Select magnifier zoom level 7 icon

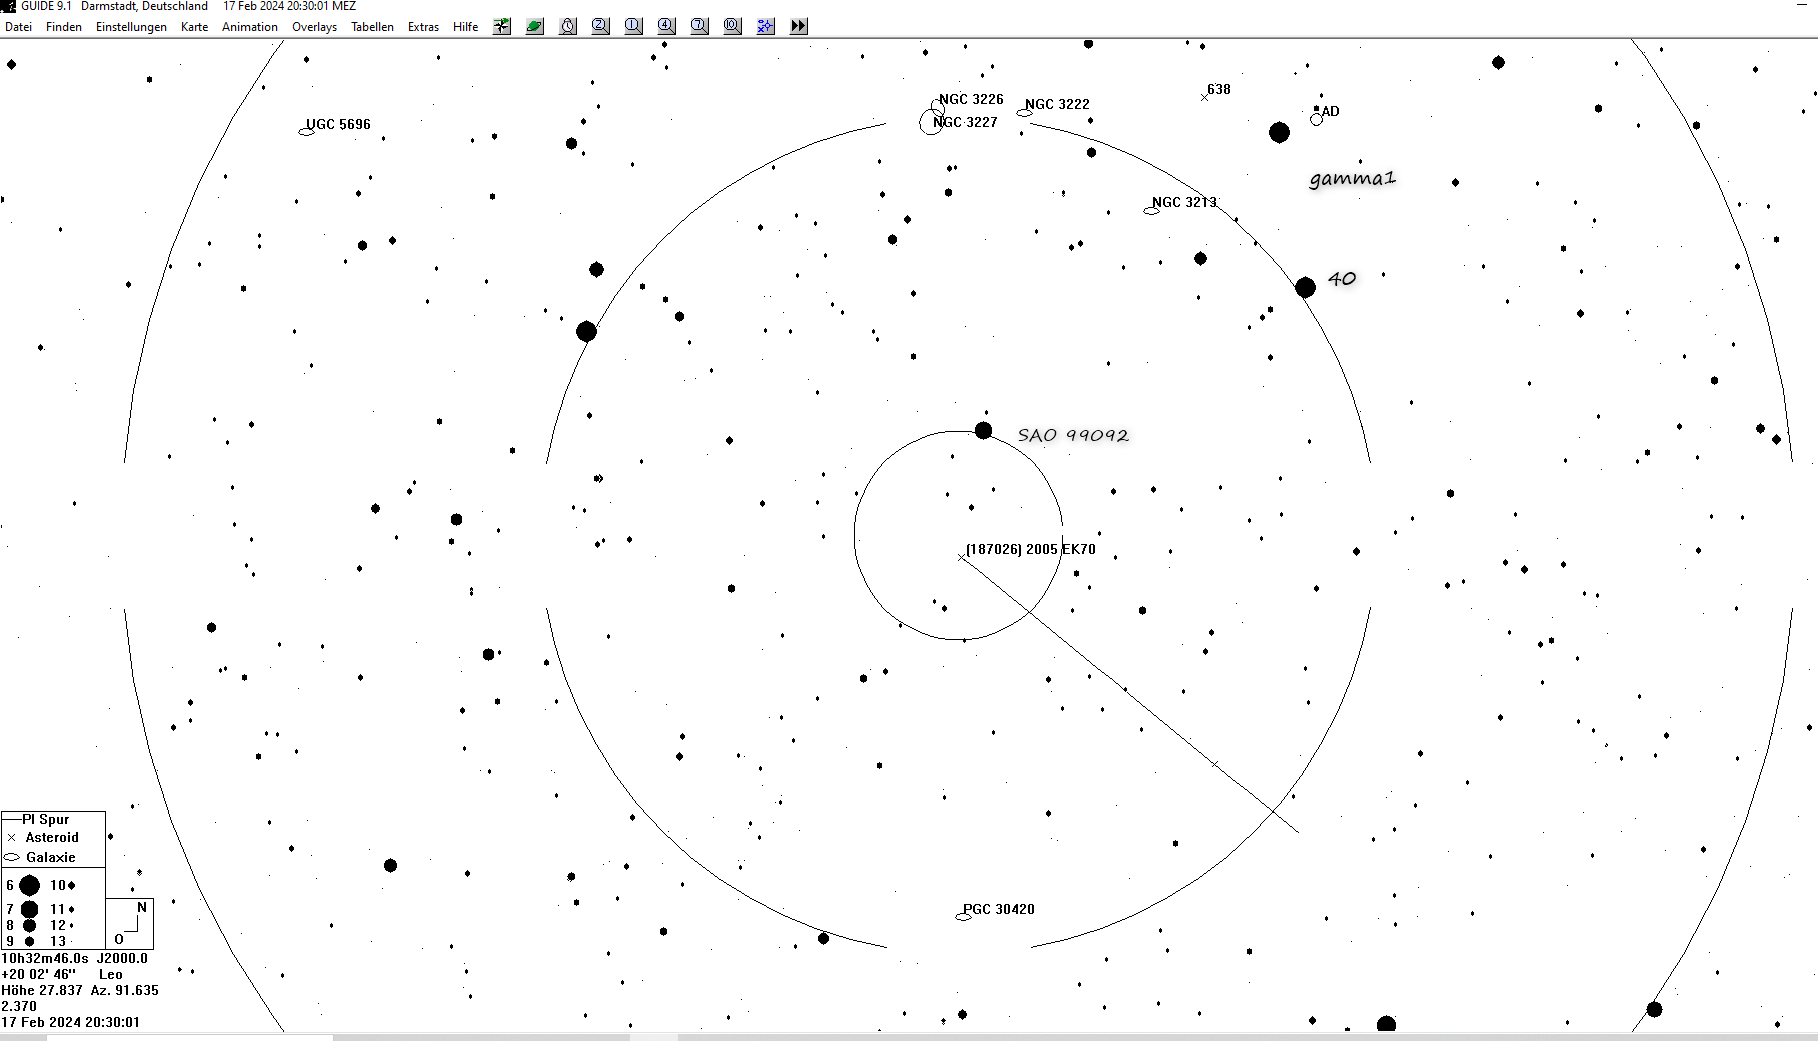pyautogui.click(x=700, y=26)
